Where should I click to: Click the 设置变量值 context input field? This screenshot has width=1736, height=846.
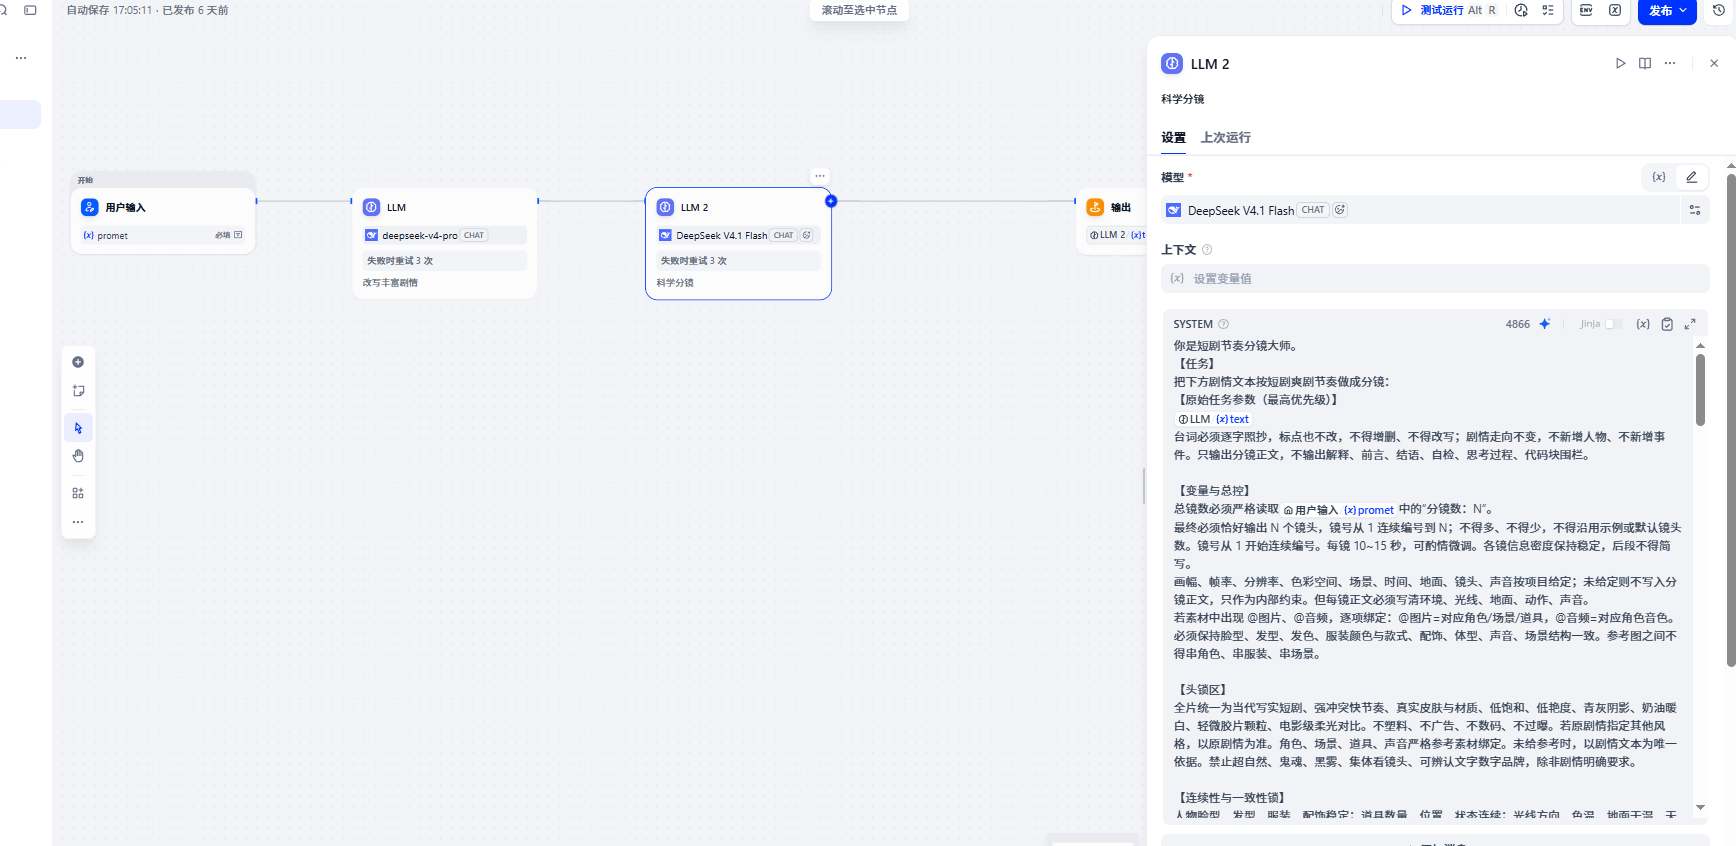[x=1435, y=278]
